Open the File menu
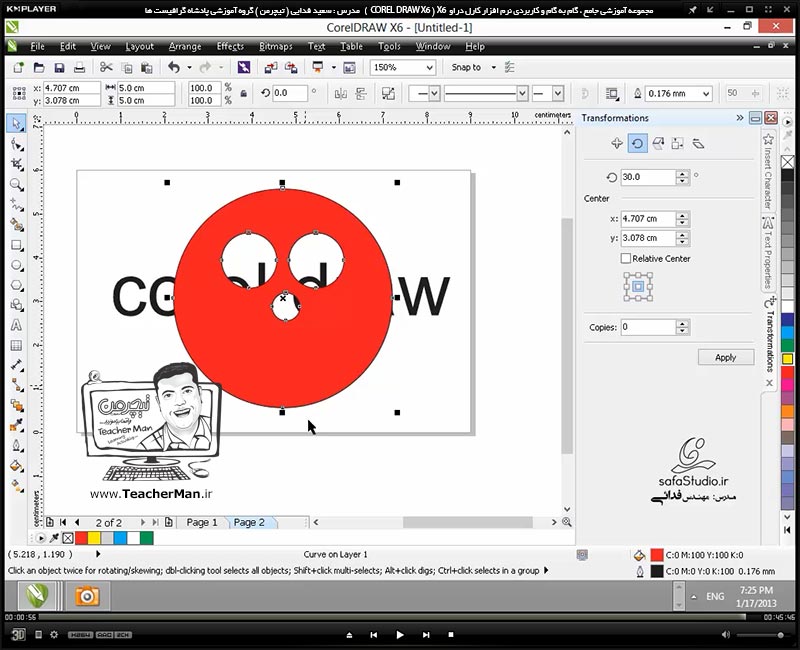The image size is (800, 650). pyautogui.click(x=37, y=46)
